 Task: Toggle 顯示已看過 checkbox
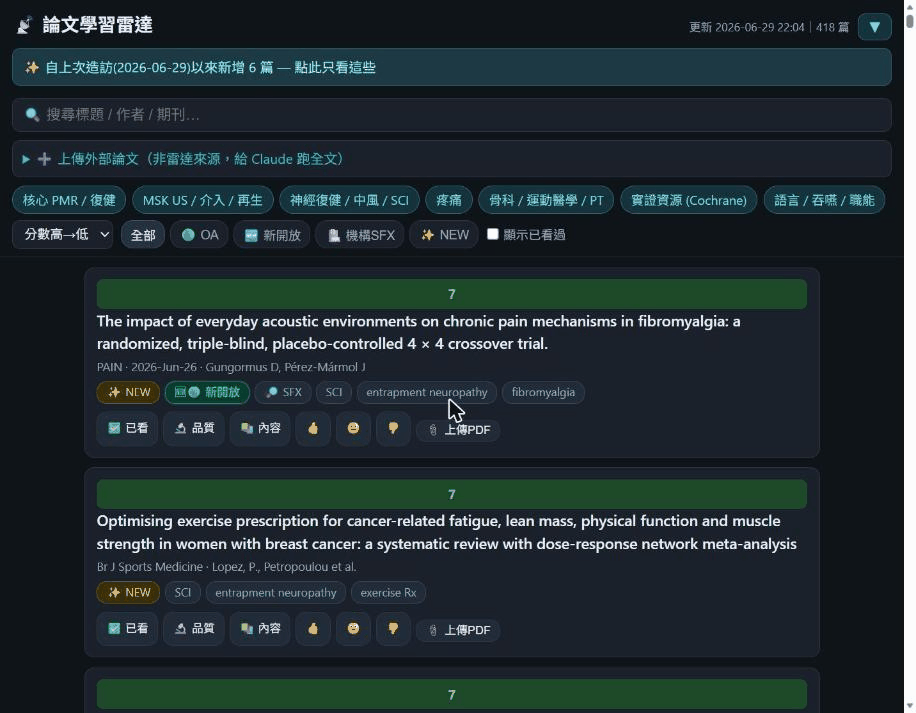pyautogui.click(x=493, y=234)
